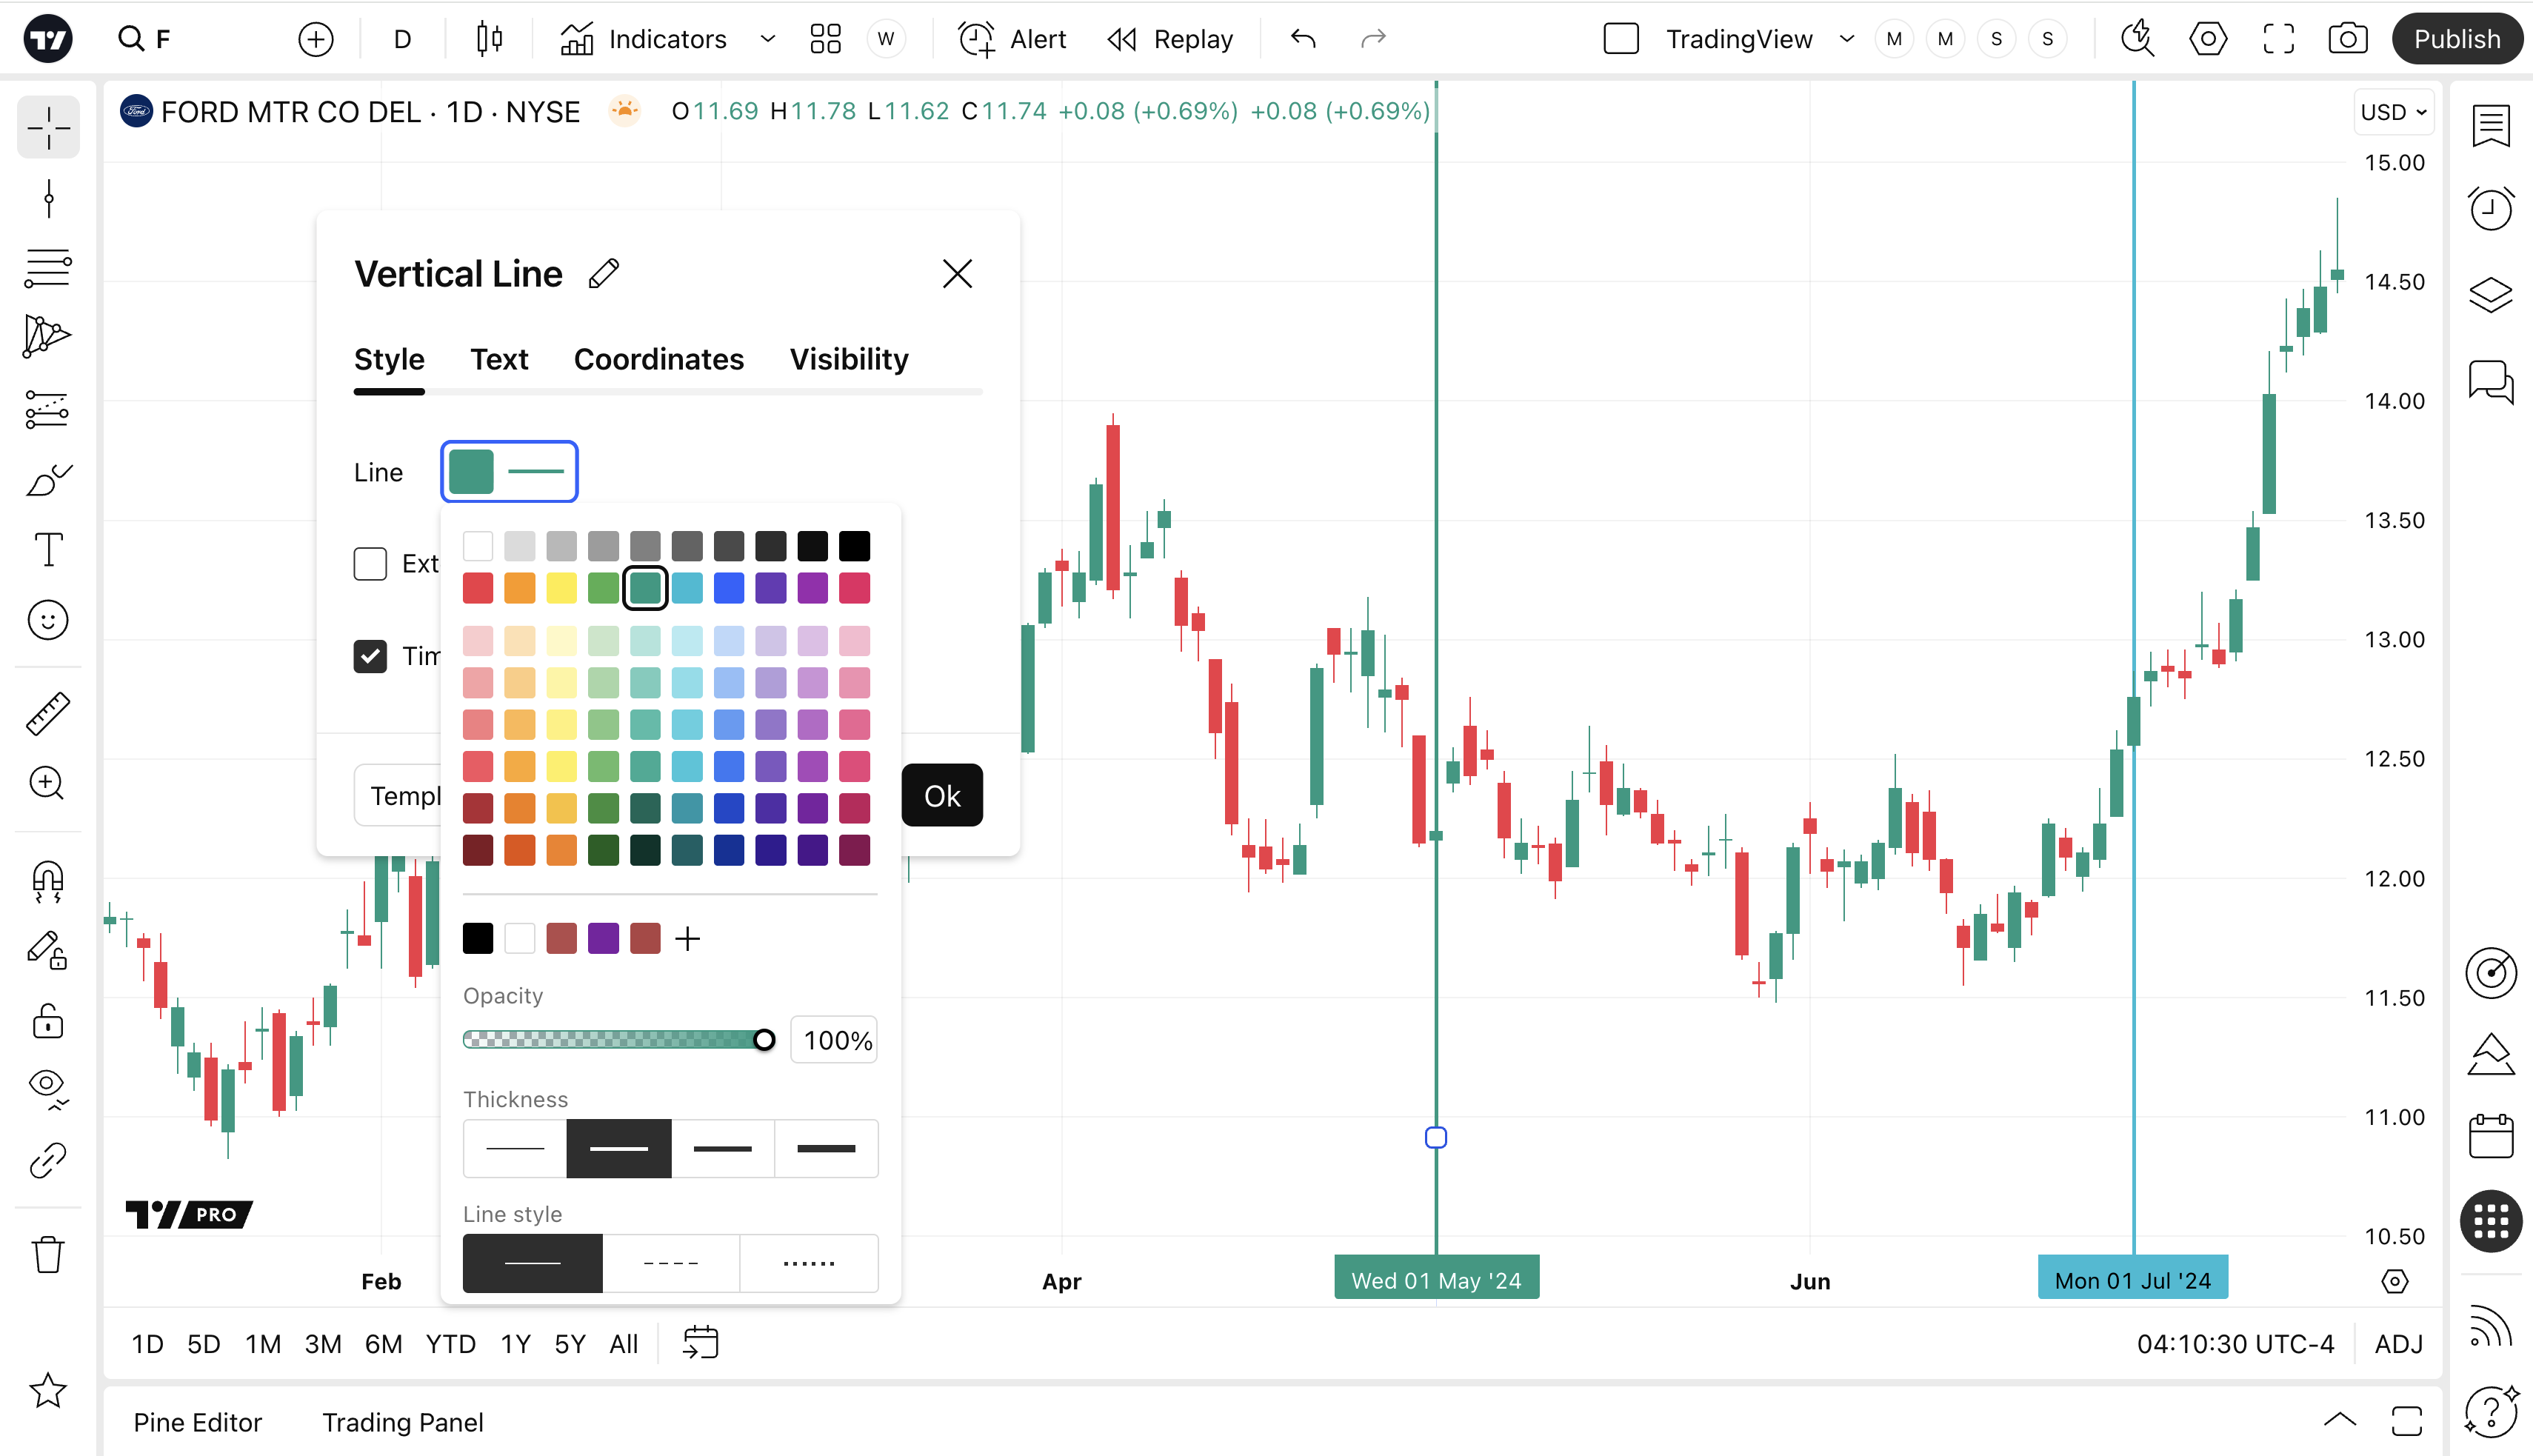This screenshot has height=1456, width=2533.
Task: Select the Text drawing tool
Action: coord(48,549)
